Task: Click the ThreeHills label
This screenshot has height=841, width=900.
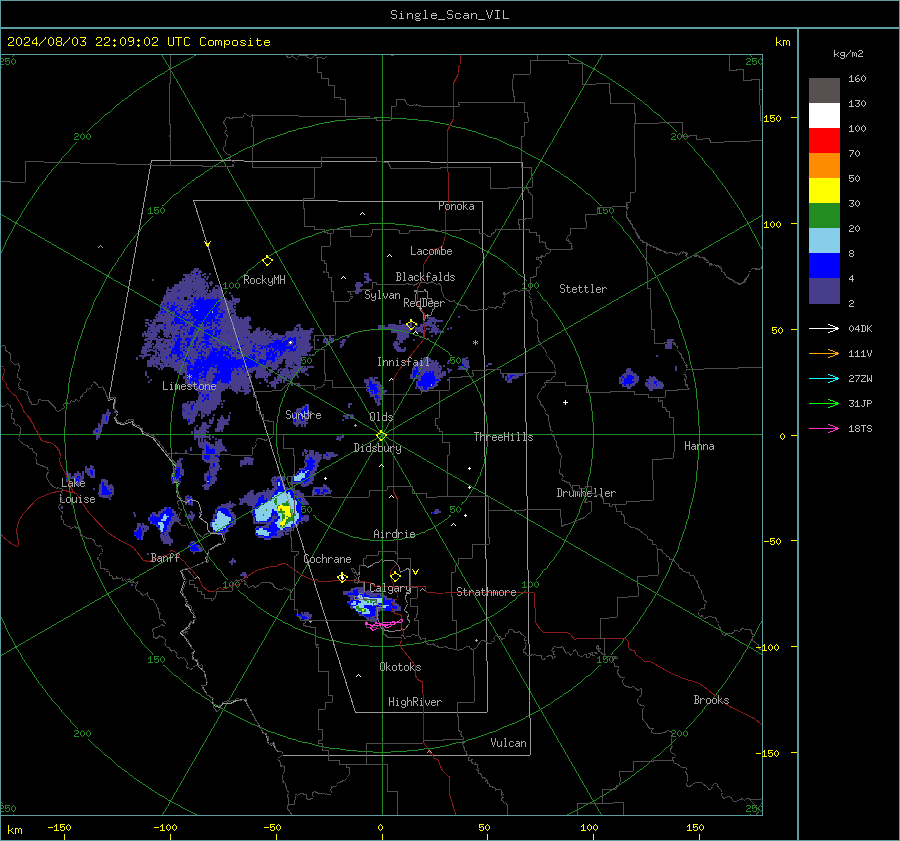Action: tap(503, 437)
